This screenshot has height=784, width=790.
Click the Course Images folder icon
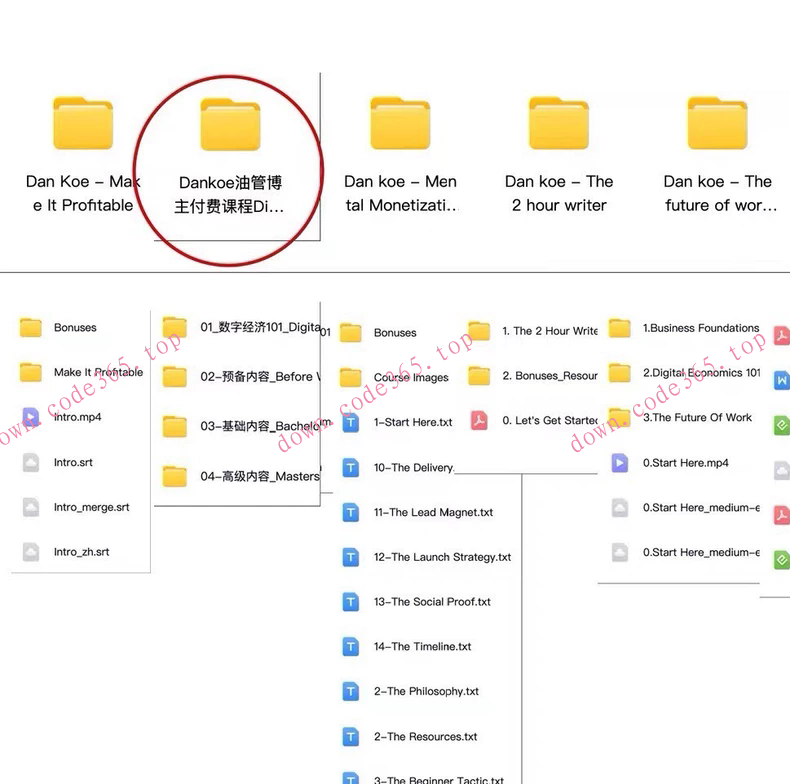pos(351,377)
